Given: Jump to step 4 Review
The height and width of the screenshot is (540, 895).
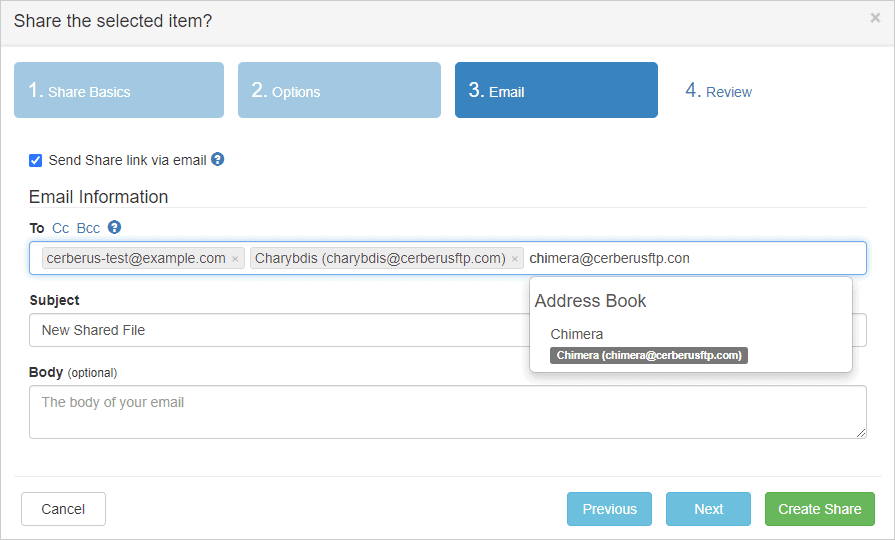Looking at the screenshot, I should point(718,91).
